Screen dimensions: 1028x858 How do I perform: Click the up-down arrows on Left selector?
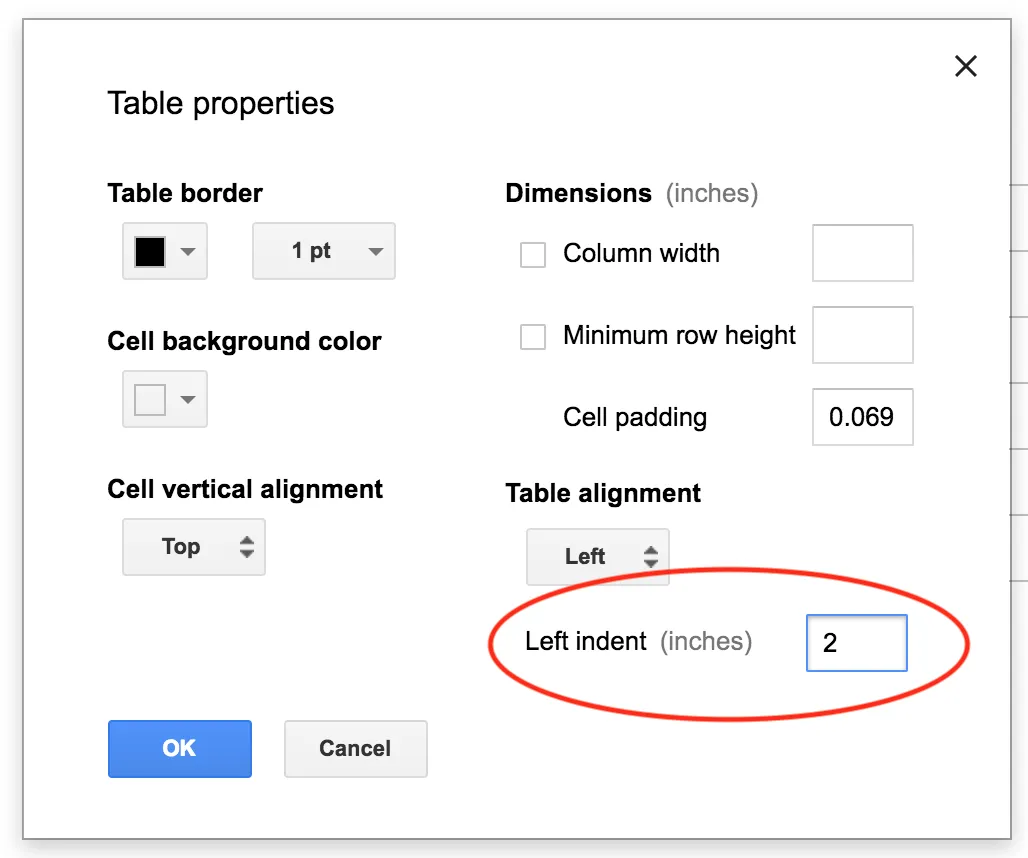click(650, 557)
